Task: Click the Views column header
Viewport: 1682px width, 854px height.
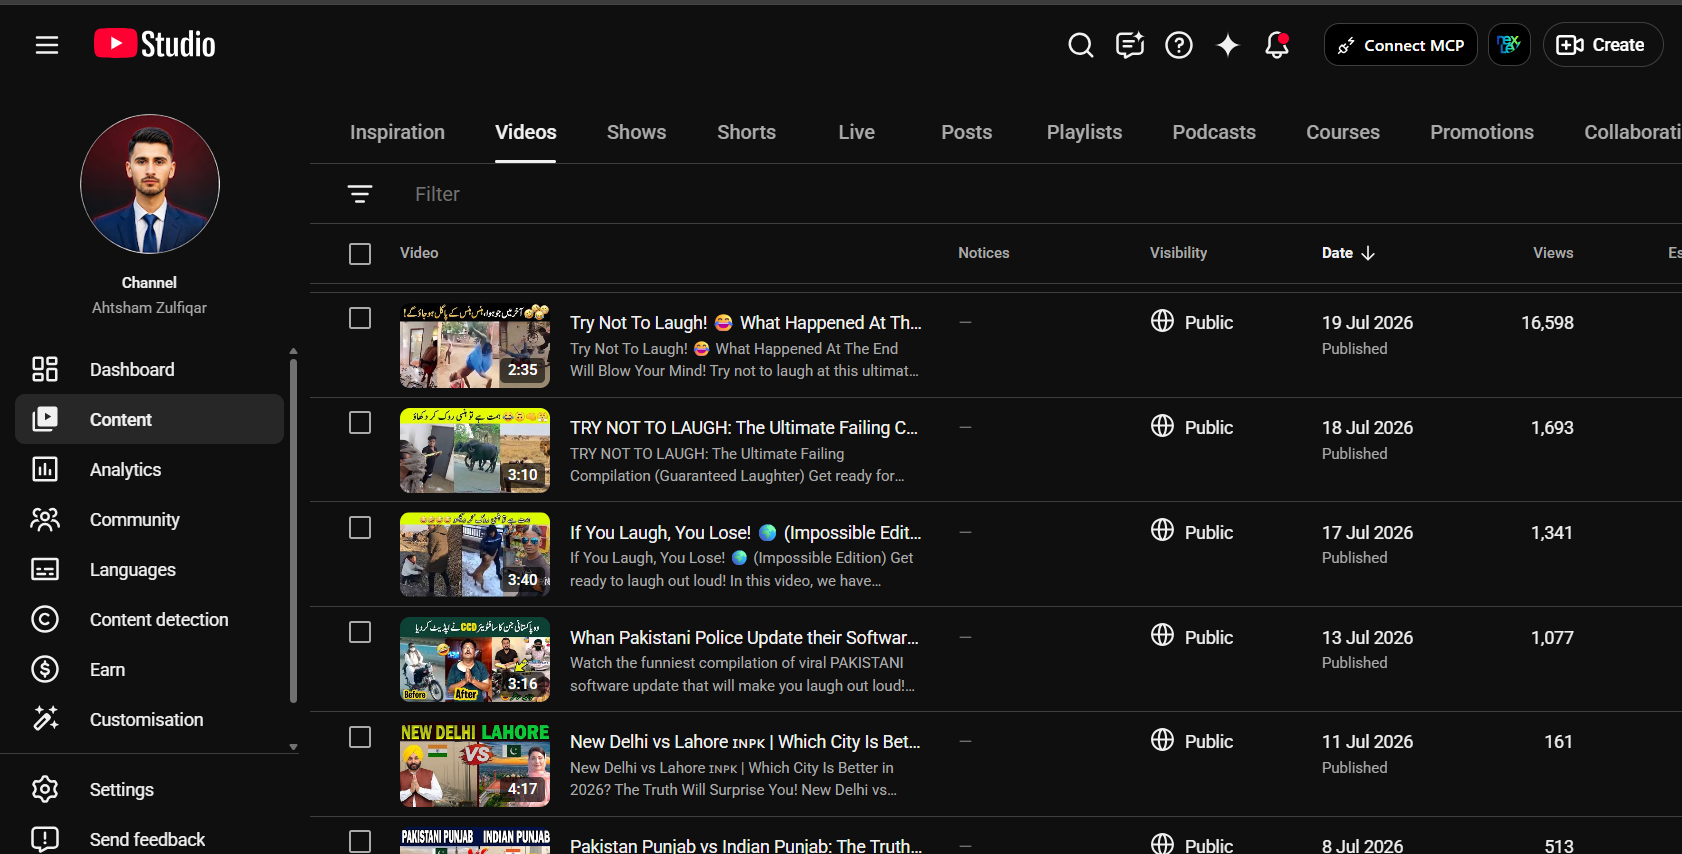Action: point(1553,253)
